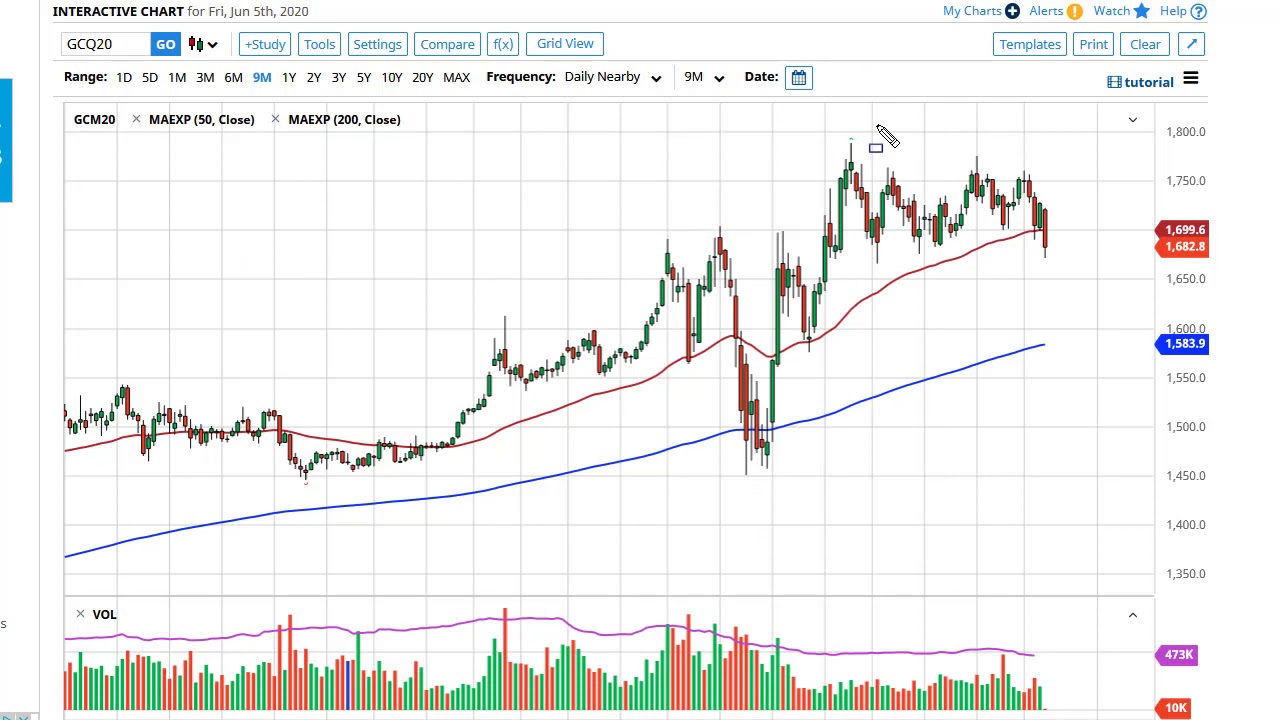
Task: Print the chart
Action: (1093, 44)
